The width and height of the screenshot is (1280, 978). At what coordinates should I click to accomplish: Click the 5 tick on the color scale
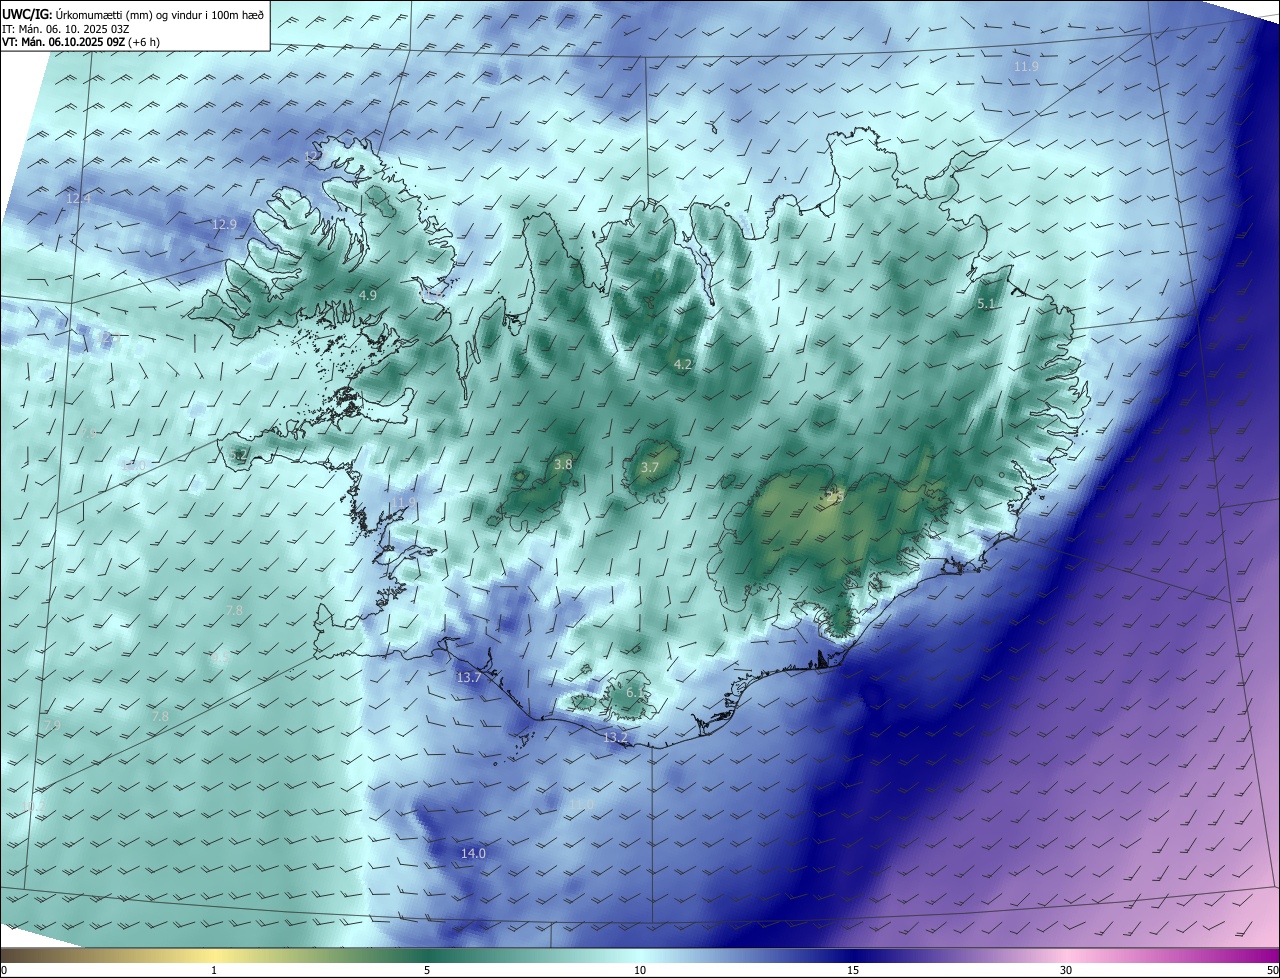point(427,970)
